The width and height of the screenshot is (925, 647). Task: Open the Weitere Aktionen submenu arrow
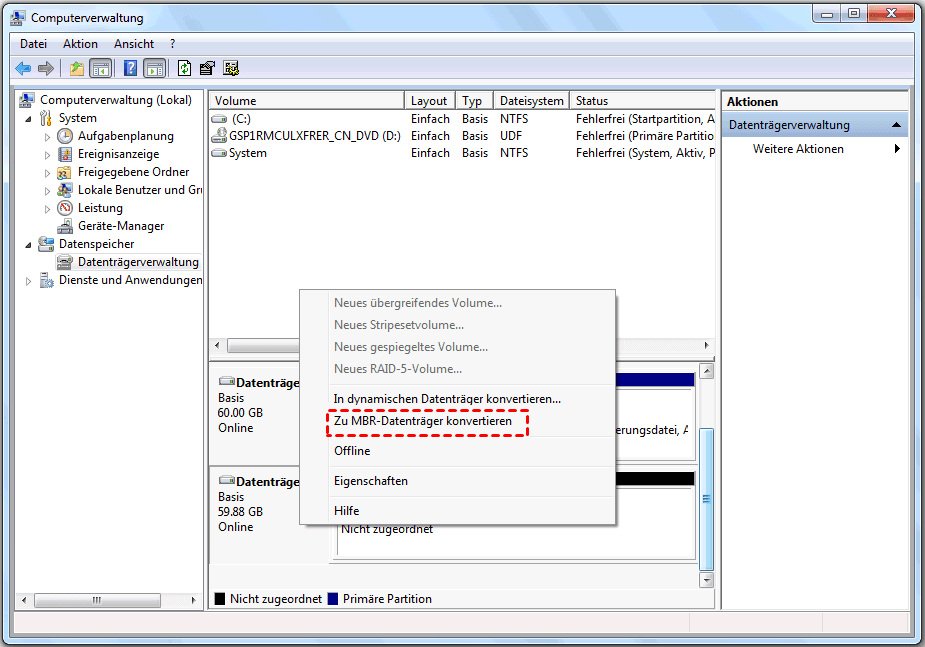[897, 149]
